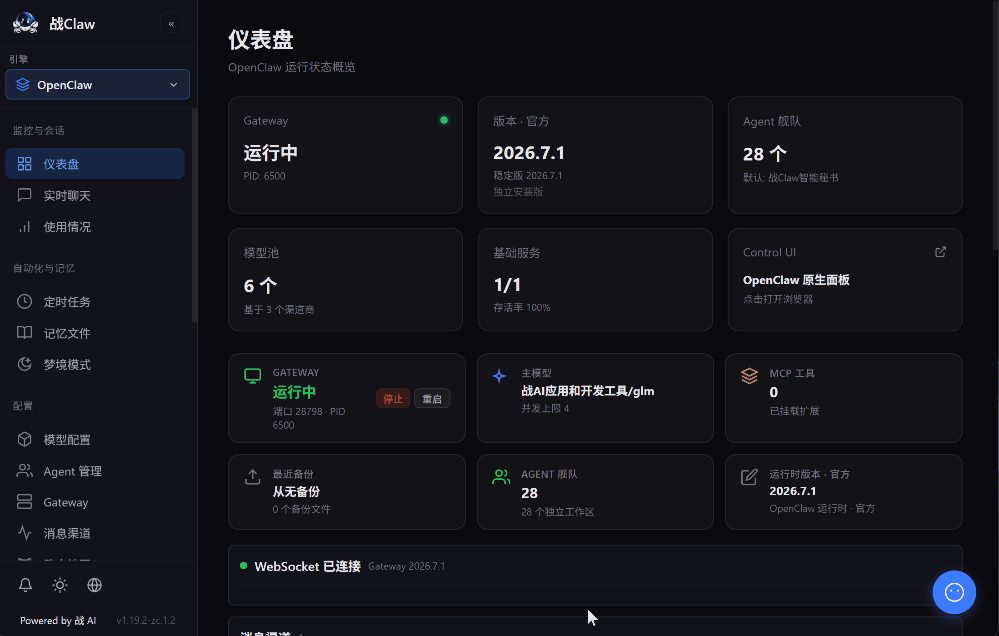This screenshot has height=636, width=999.
Task: Click the 定时任务 clock icon
Action: [x=24, y=301]
